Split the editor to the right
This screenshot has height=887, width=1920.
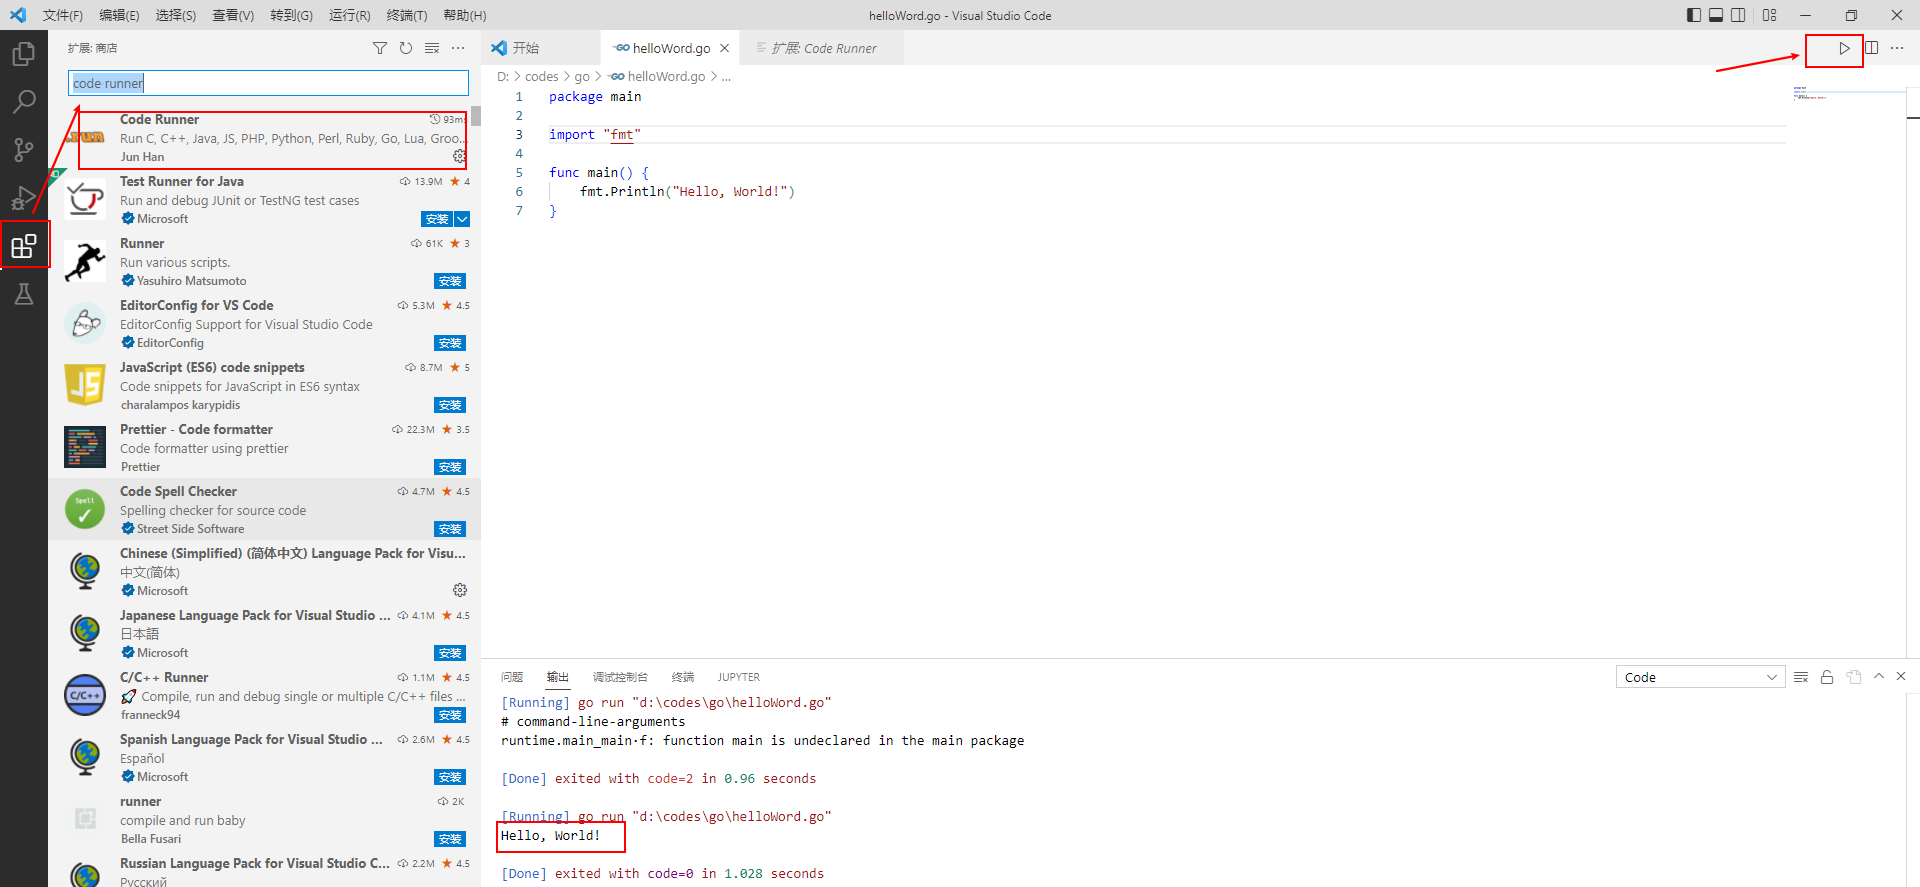coord(1871,48)
